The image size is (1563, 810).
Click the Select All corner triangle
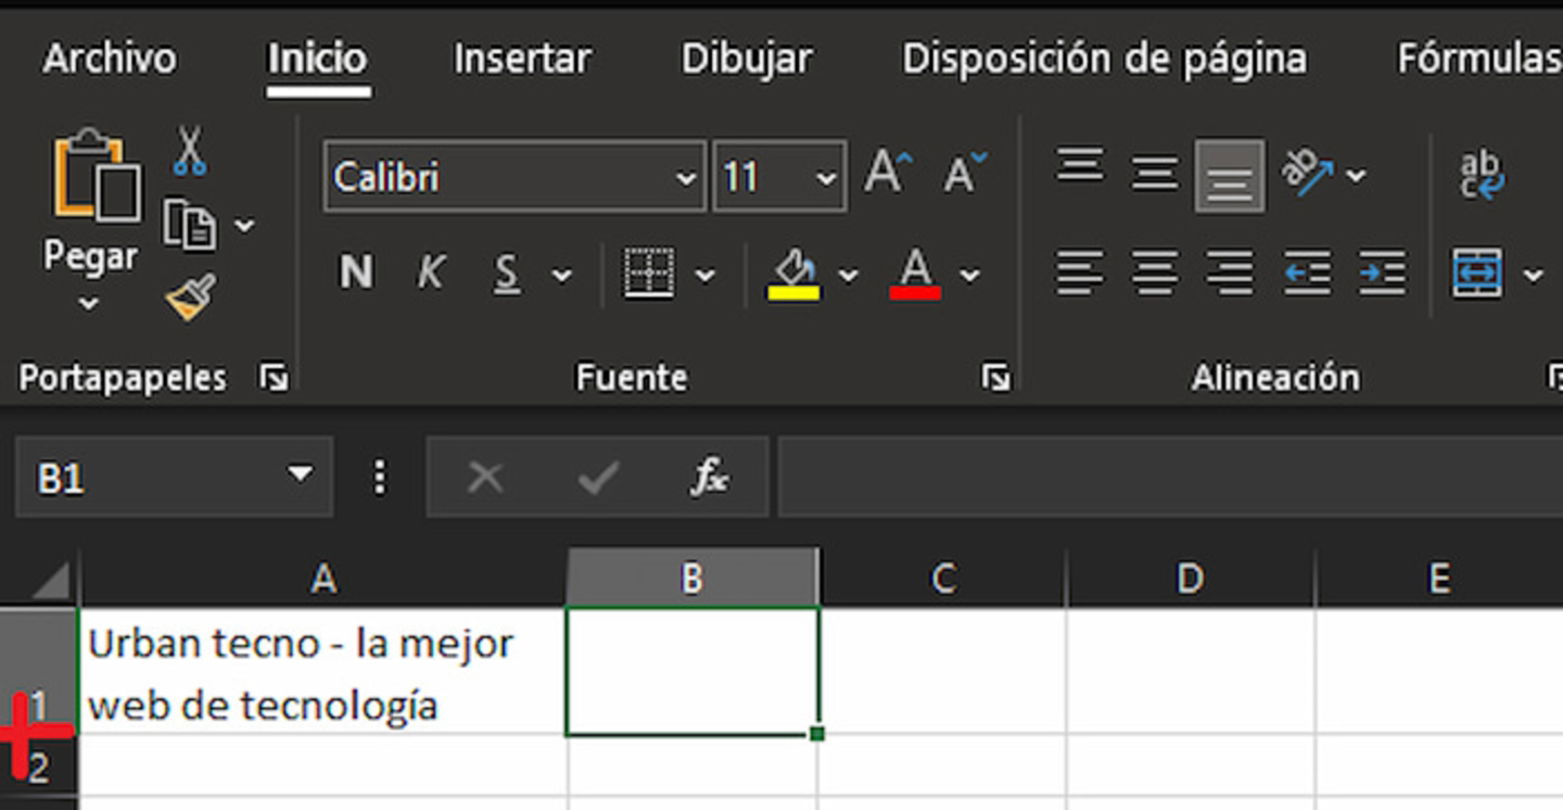click(x=50, y=580)
